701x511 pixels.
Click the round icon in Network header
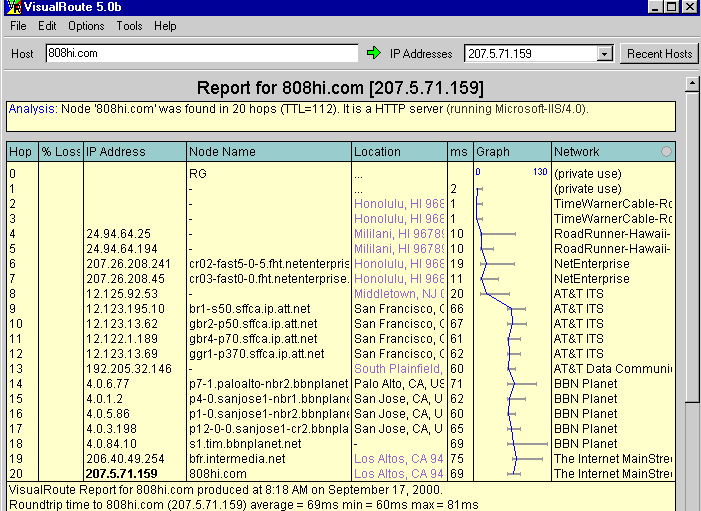(x=666, y=152)
